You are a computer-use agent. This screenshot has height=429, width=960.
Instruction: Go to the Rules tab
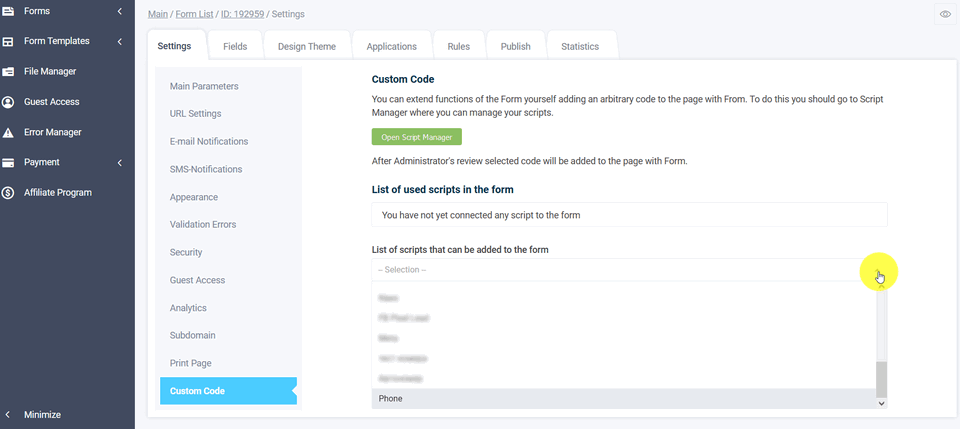[459, 47]
